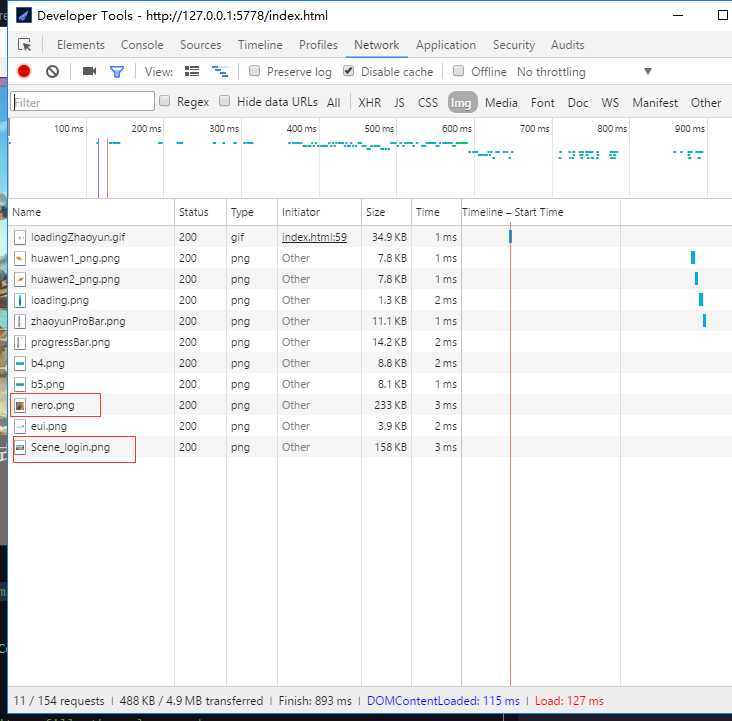
Task: Tick the Offline checkbox
Action: (459, 71)
